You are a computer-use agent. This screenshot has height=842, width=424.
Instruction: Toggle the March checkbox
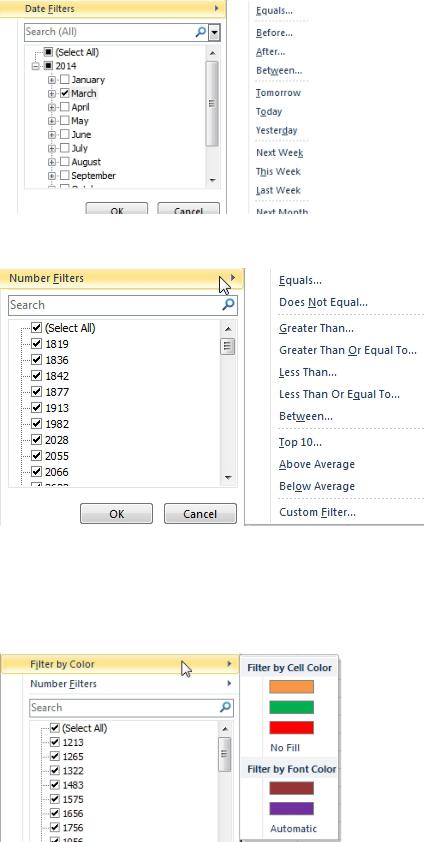[x=65, y=93]
